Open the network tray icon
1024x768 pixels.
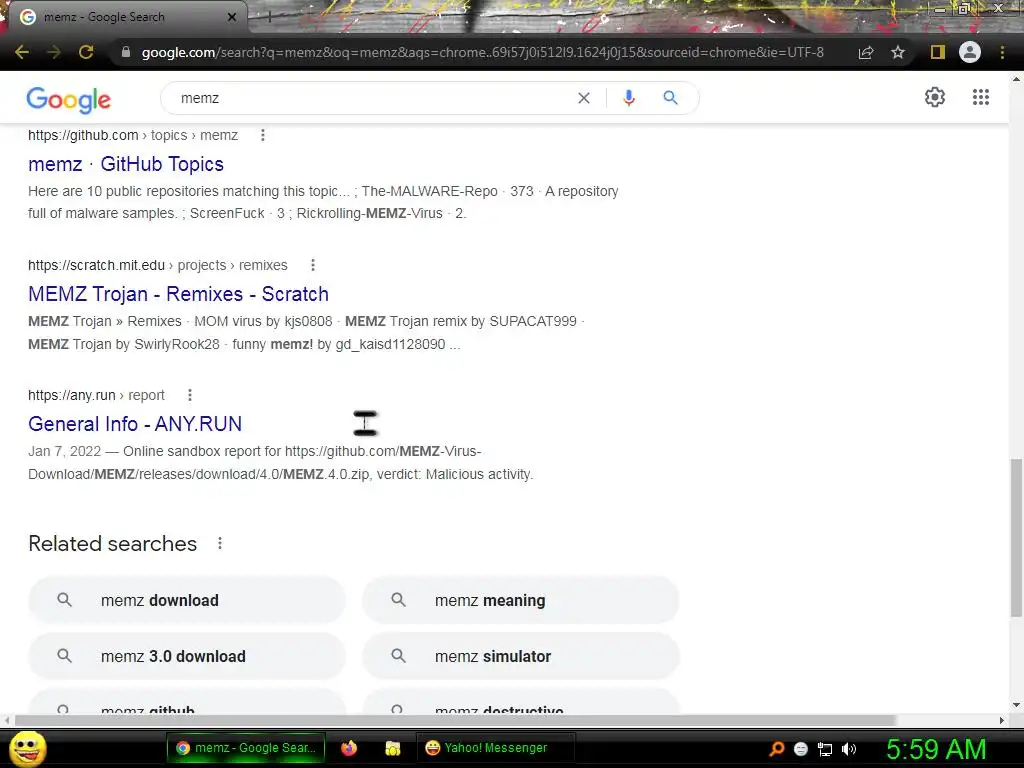point(825,749)
